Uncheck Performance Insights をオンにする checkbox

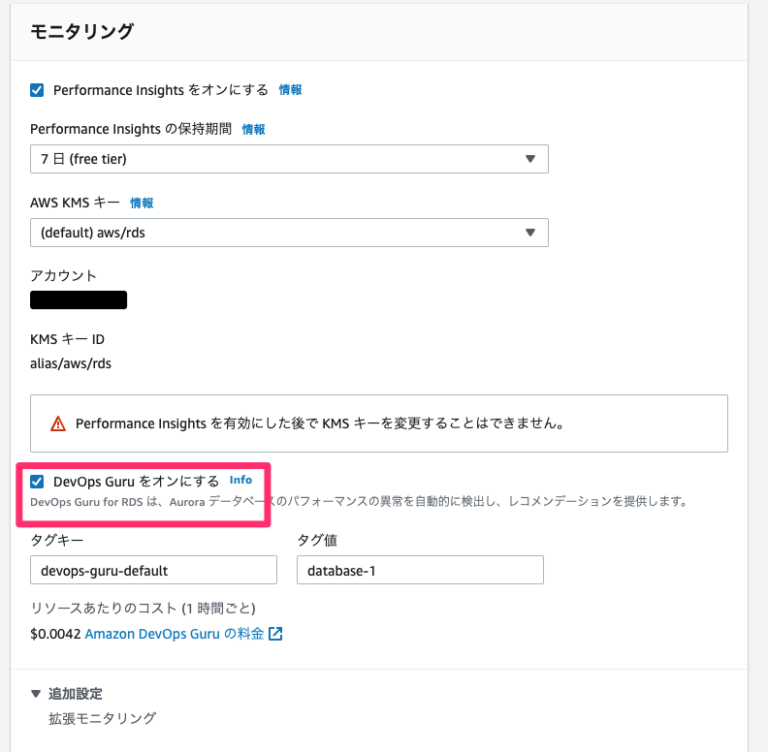pos(37,90)
